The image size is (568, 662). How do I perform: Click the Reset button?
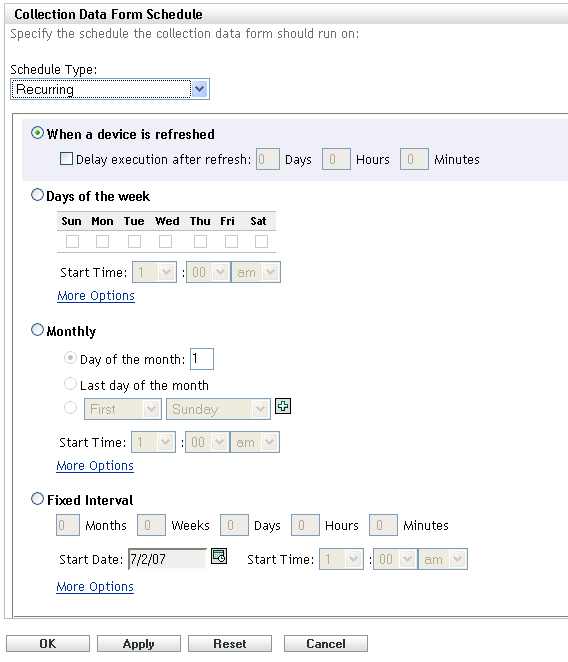(230, 643)
